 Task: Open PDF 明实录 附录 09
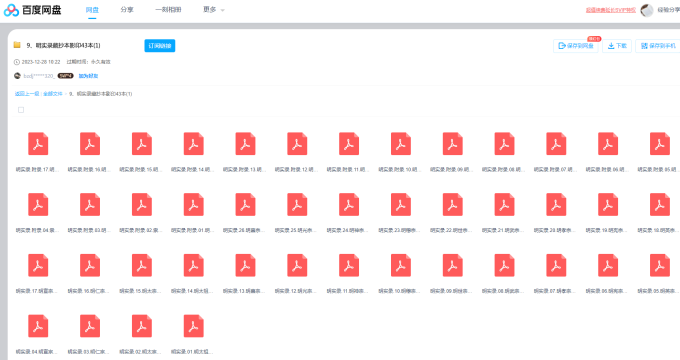click(x=453, y=144)
